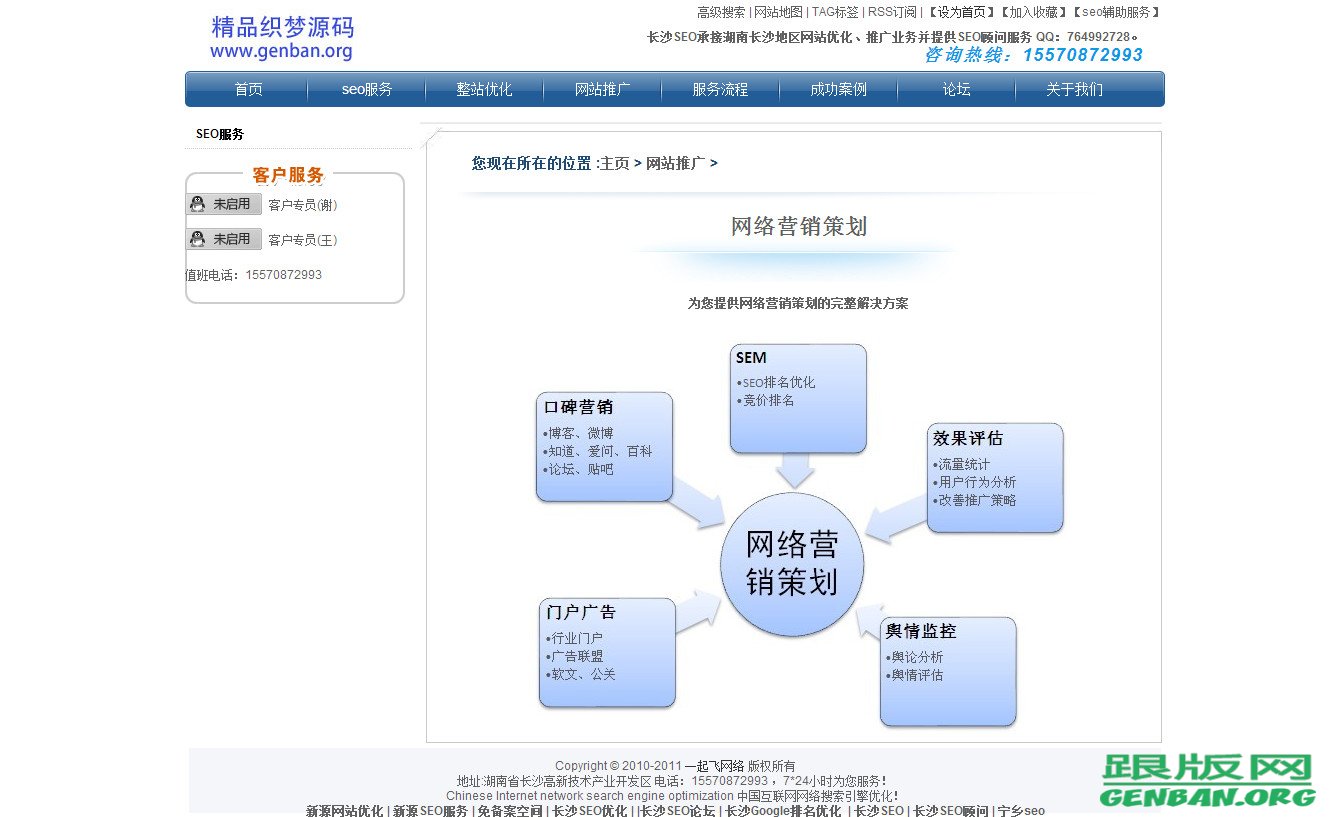Image resolution: width=1330 pixels, height=817 pixels.
Task: Click the QQ penguin icon for 客户专员(王)
Action: 197,238
